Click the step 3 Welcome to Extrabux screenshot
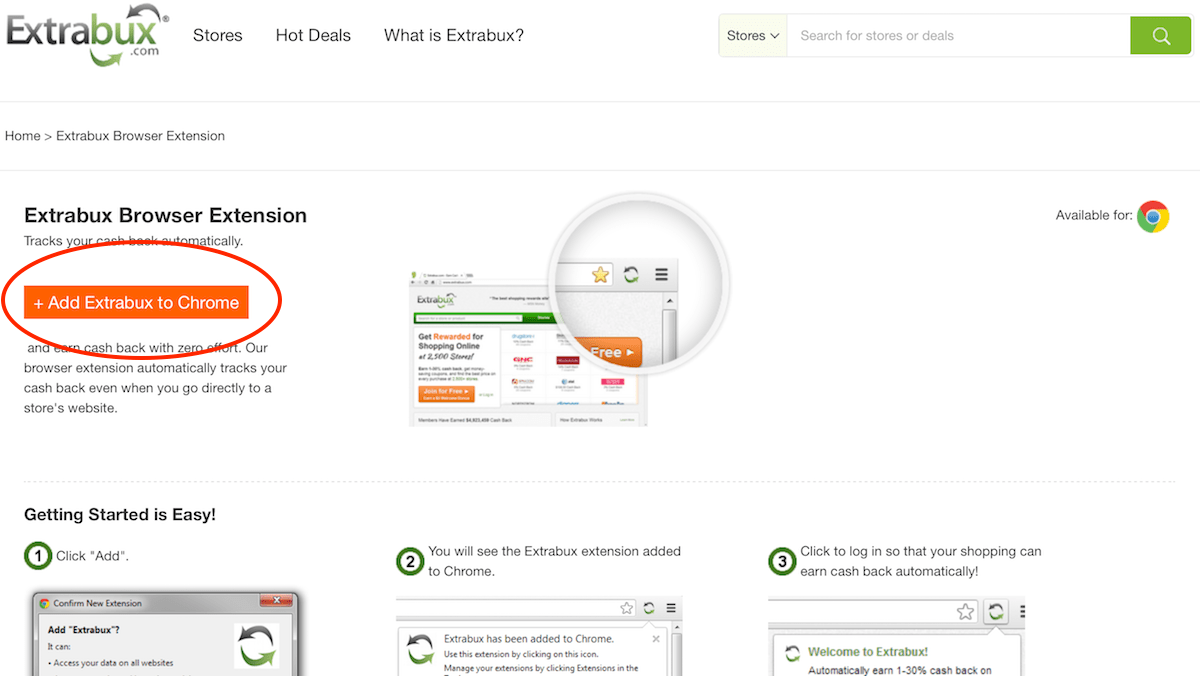The height and width of the screenshot is (676, 1200). pos(896,637)
